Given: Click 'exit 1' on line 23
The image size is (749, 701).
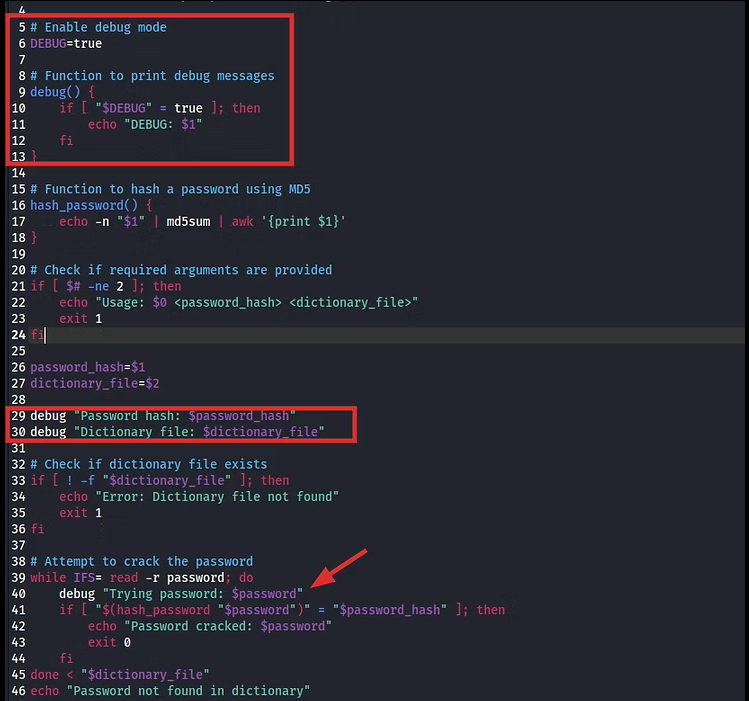Looking at the screenshot, I should pyautogui.click(x=80, y=319).
